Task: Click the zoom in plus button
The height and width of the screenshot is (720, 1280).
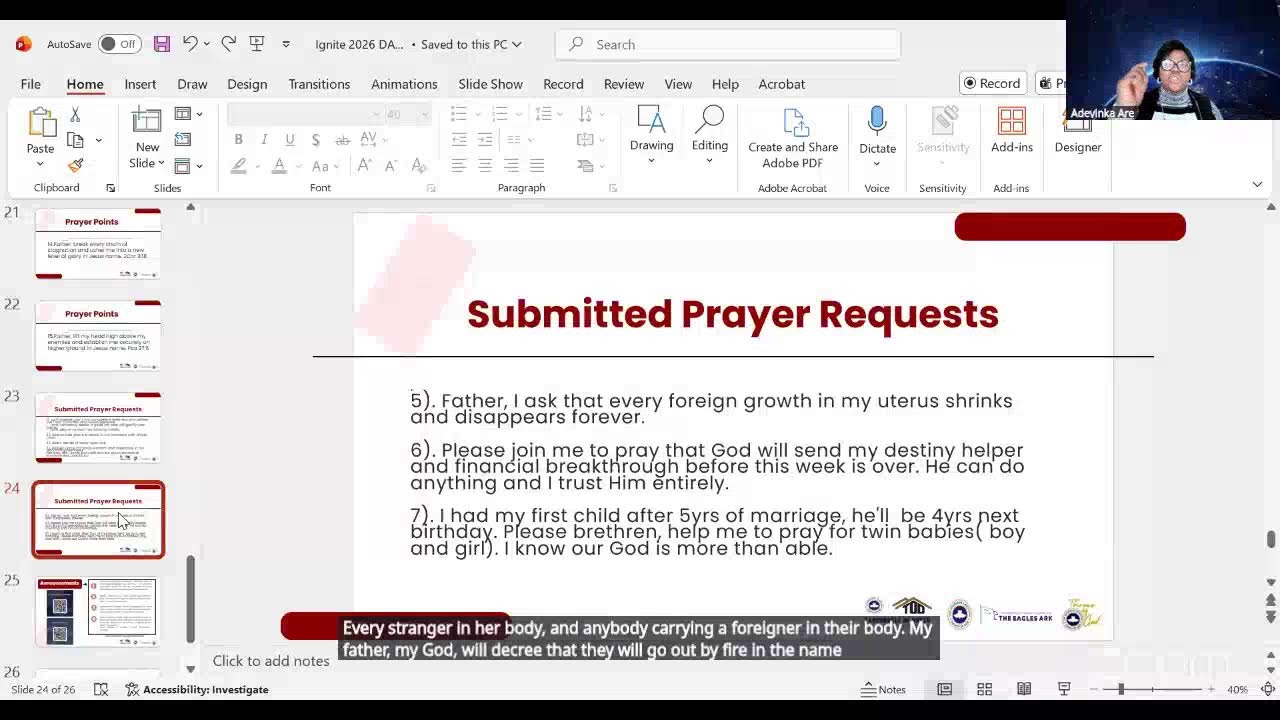Action: pyautogui.click(x=1211, y=689)
